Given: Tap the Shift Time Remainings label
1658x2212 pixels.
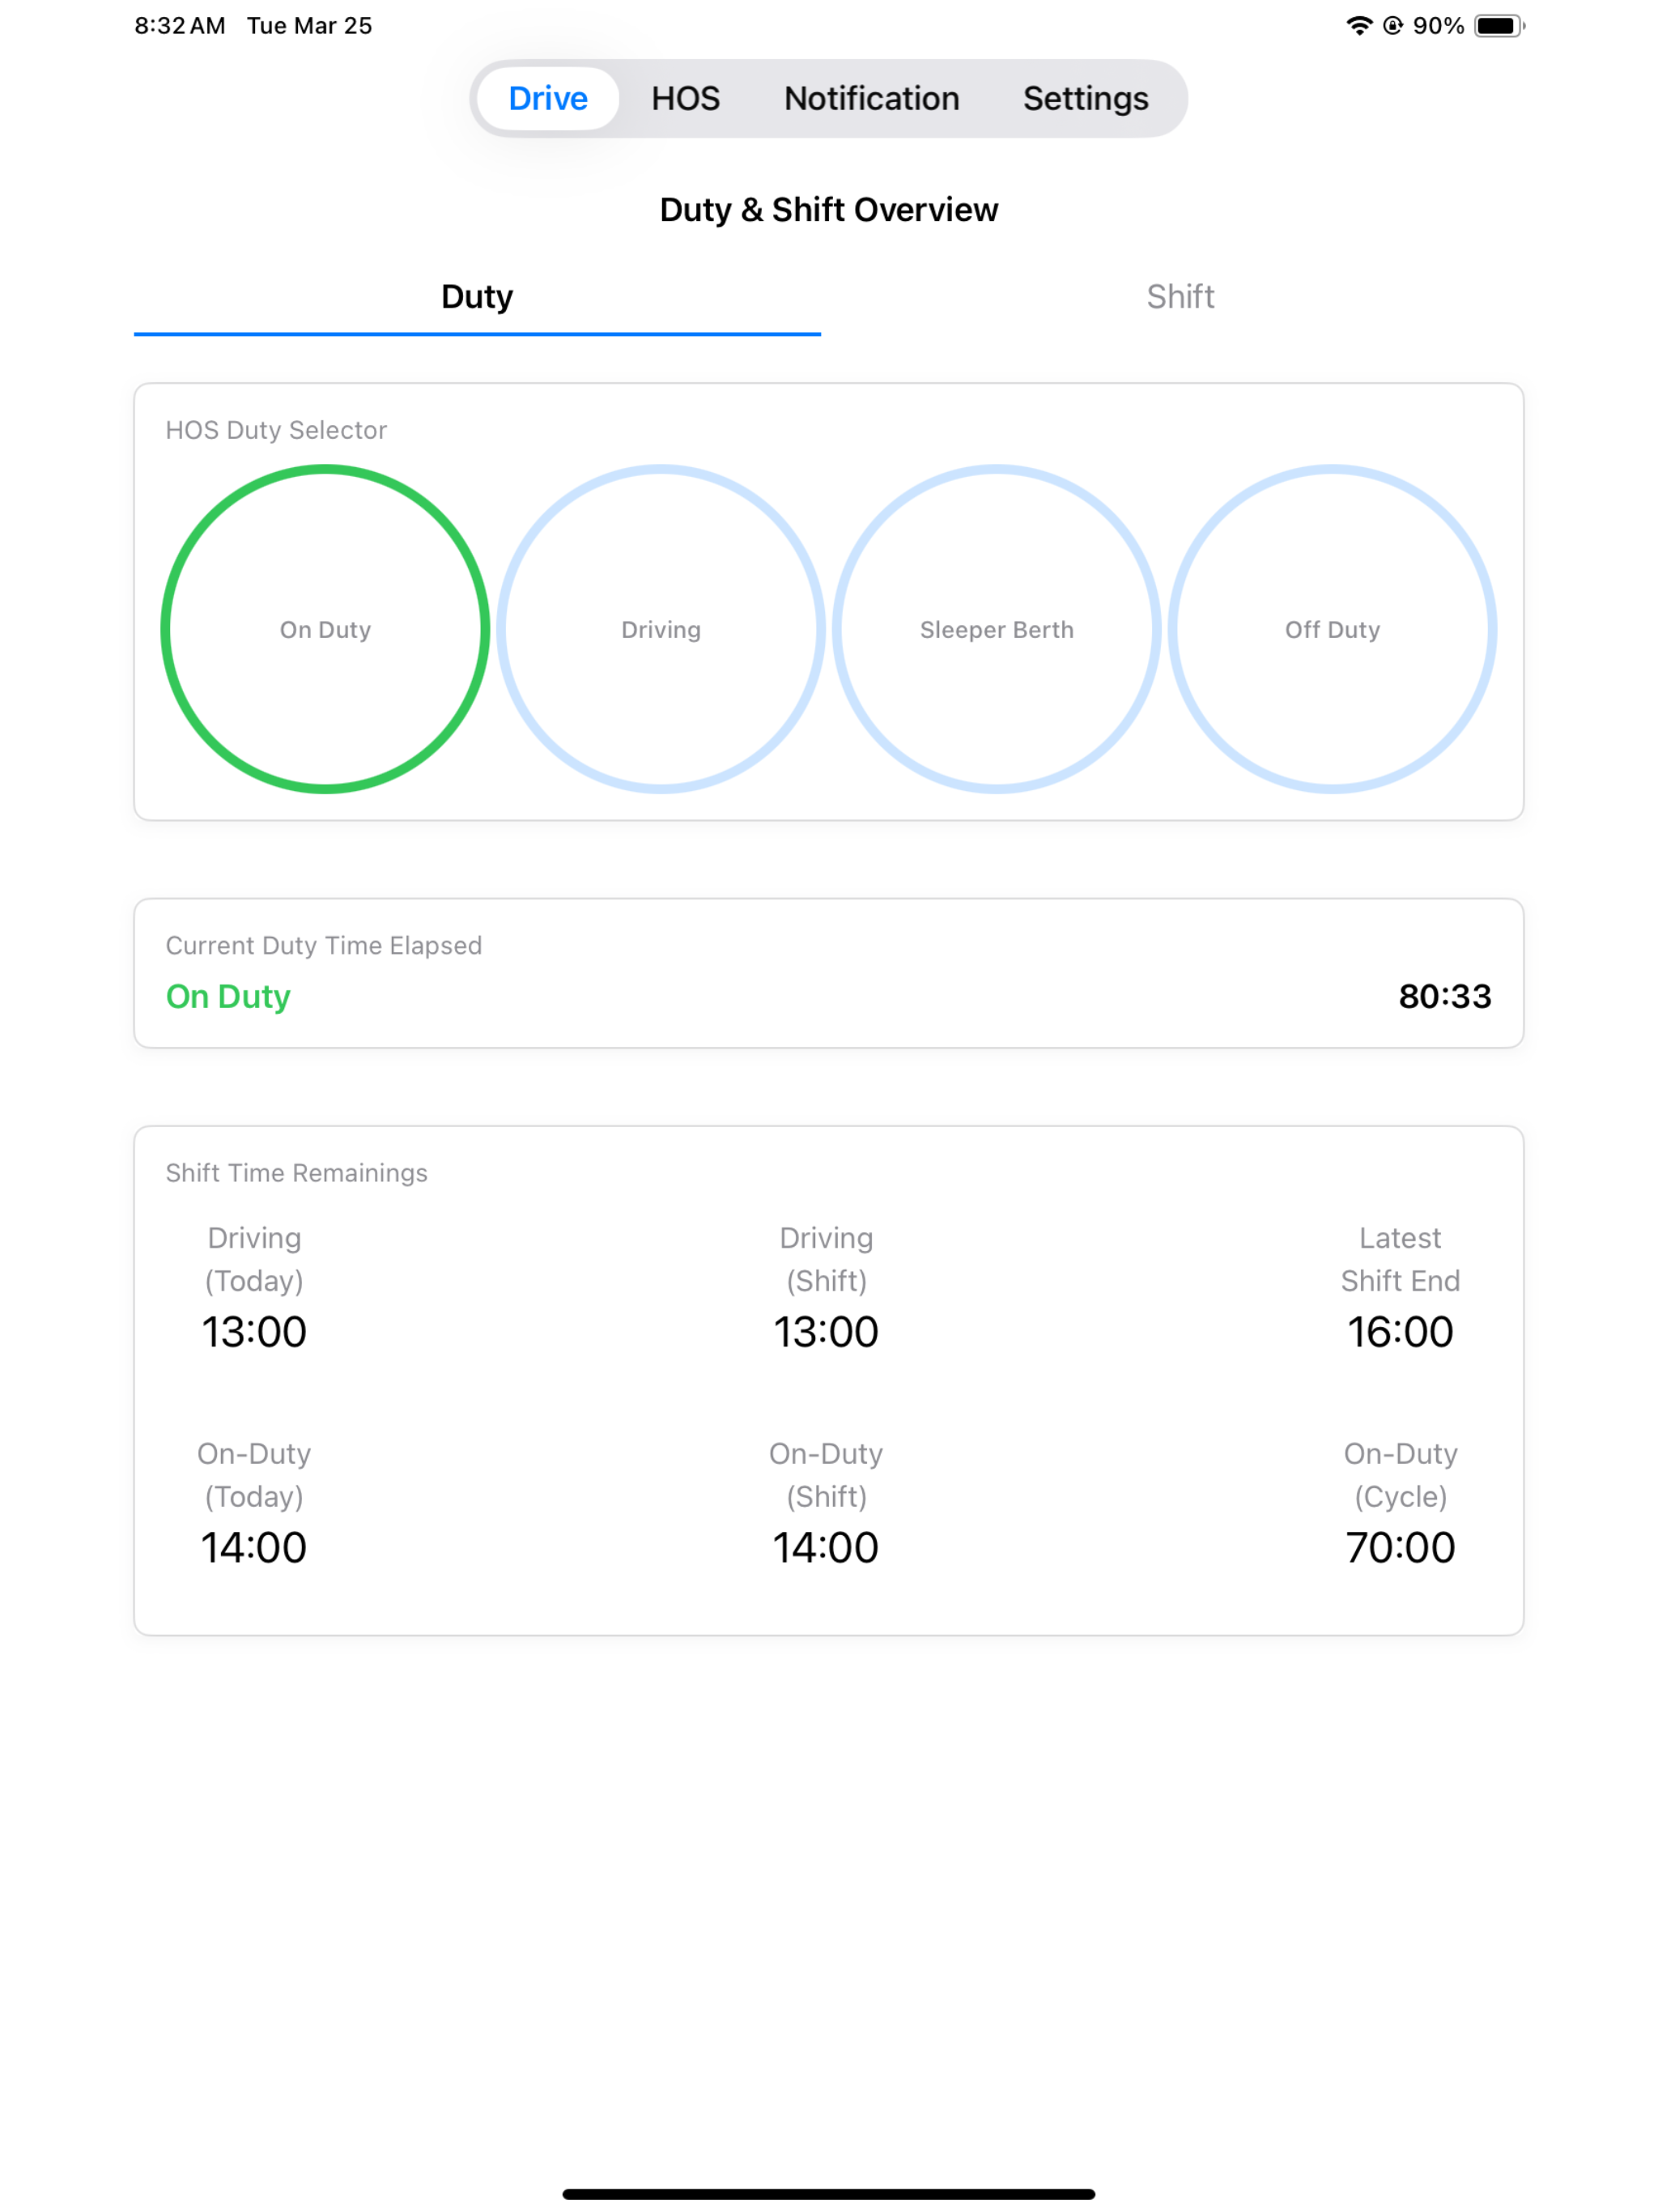Looking at the screenshot, I should (296, 1172).
